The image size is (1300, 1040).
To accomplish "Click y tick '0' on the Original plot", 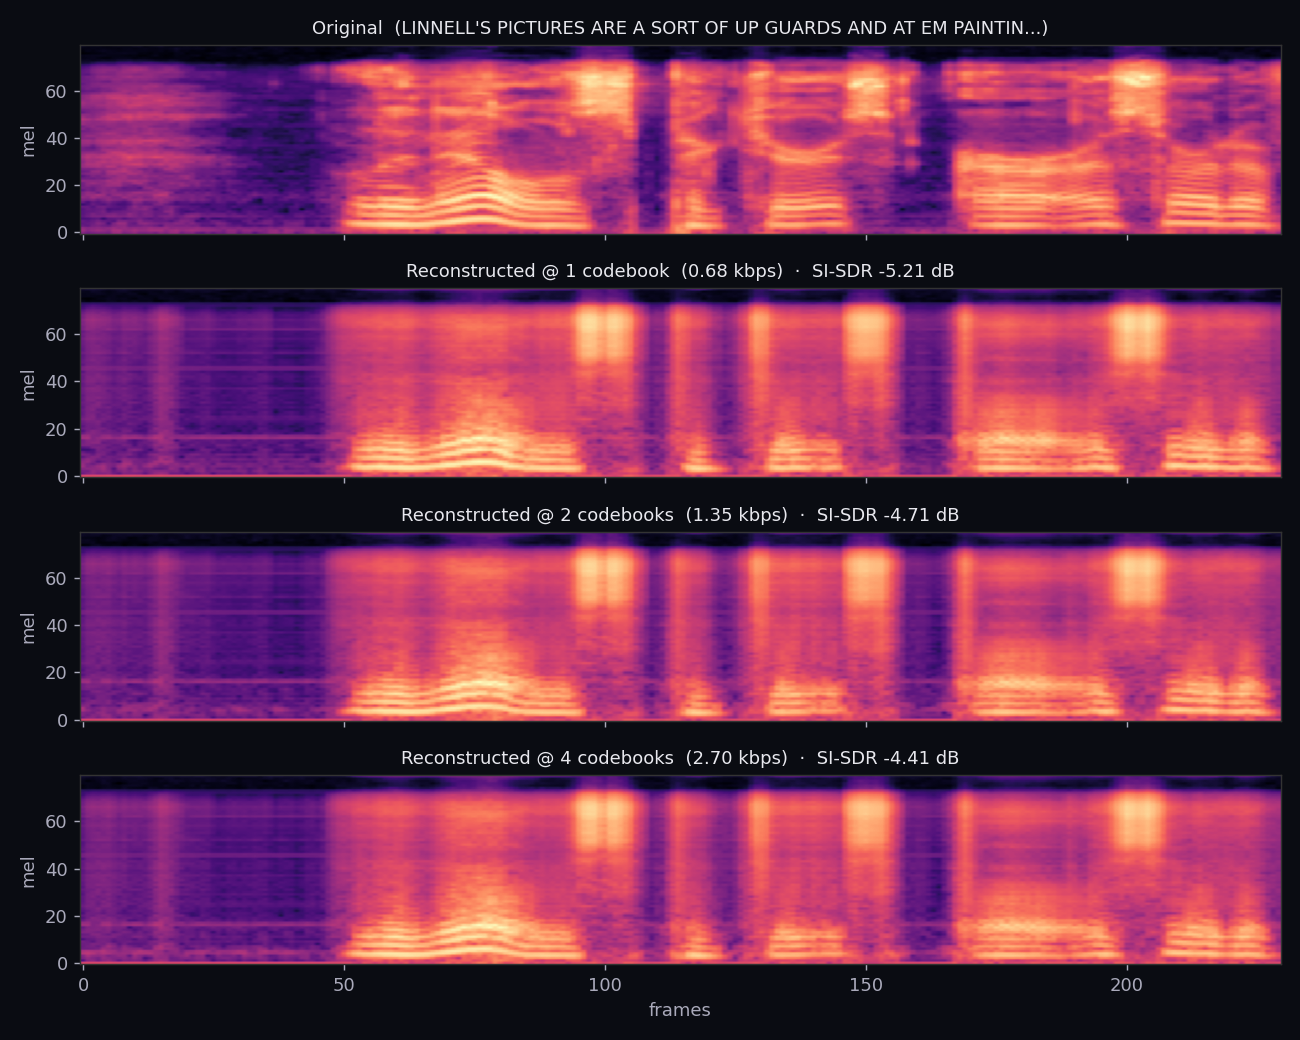I will coord(63,233).
